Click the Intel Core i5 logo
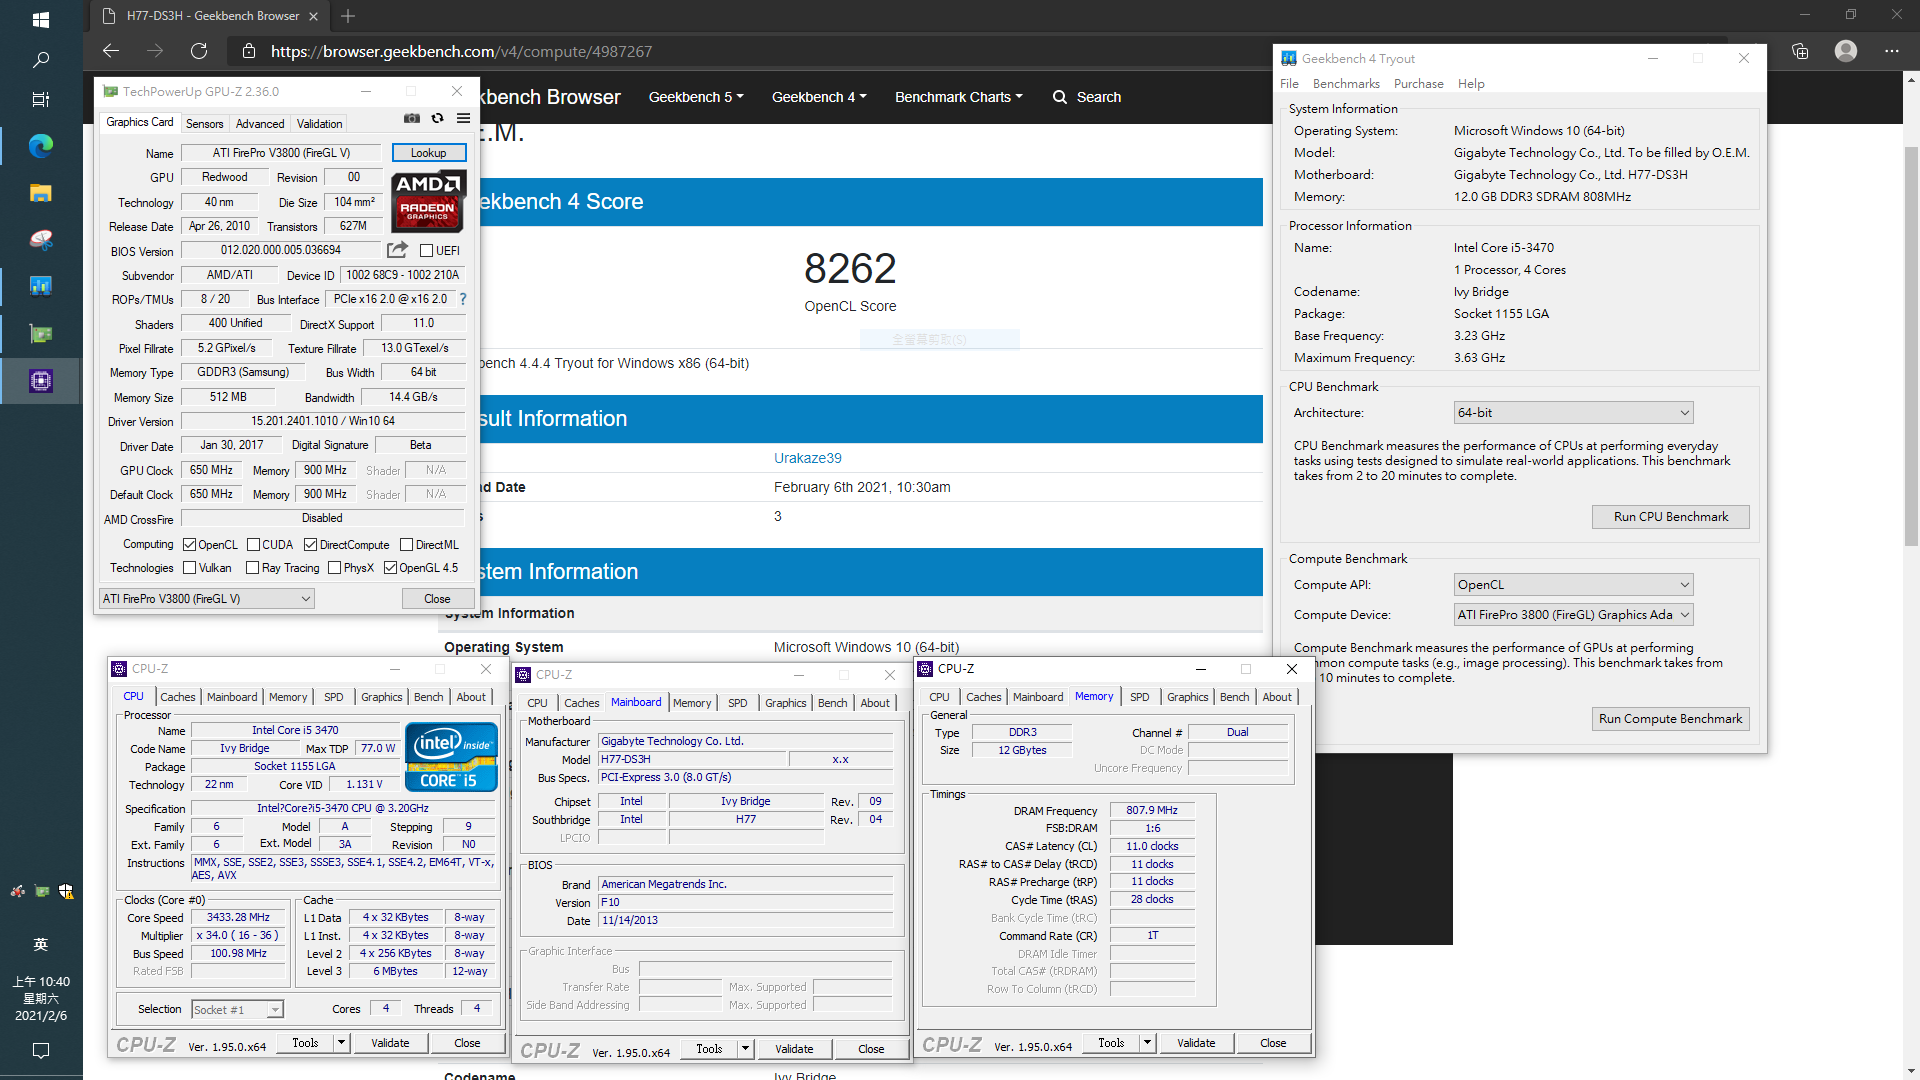Screen dimensions: 1920x1080 (451, 757)
